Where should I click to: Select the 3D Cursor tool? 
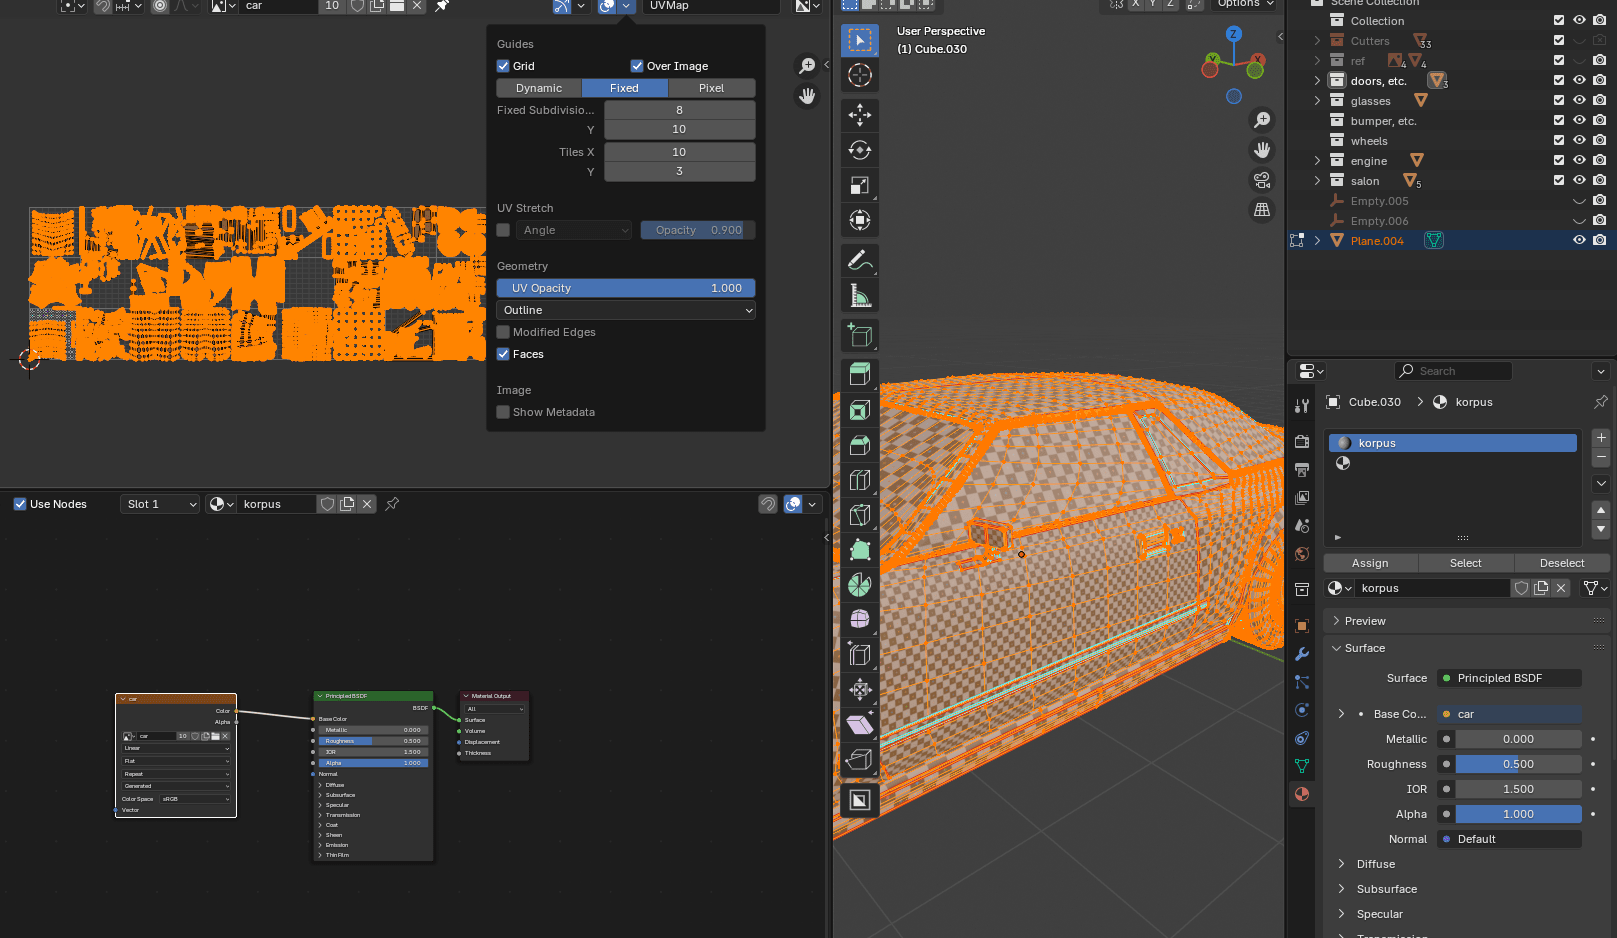click(x=859, y=75)
